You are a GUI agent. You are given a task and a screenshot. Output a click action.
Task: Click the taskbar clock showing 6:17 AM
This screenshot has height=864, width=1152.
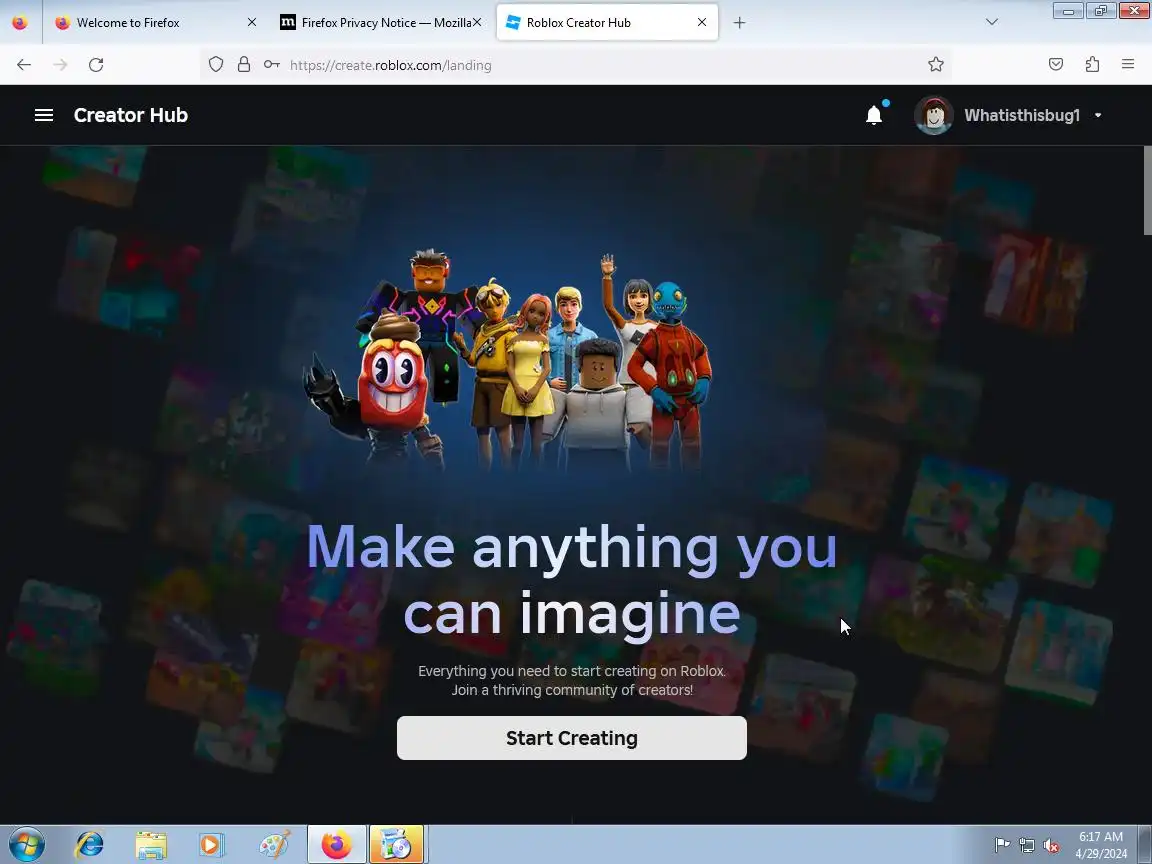1101,845
